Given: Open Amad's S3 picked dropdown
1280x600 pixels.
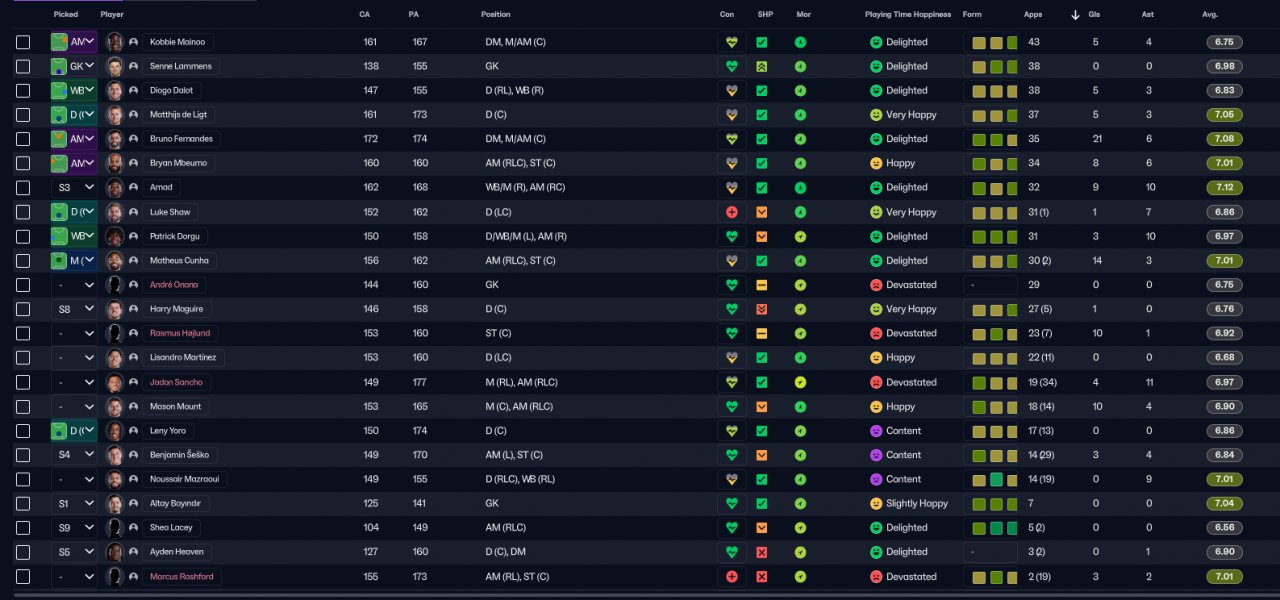Looking at the screenshot, I should tap(74, 187).
